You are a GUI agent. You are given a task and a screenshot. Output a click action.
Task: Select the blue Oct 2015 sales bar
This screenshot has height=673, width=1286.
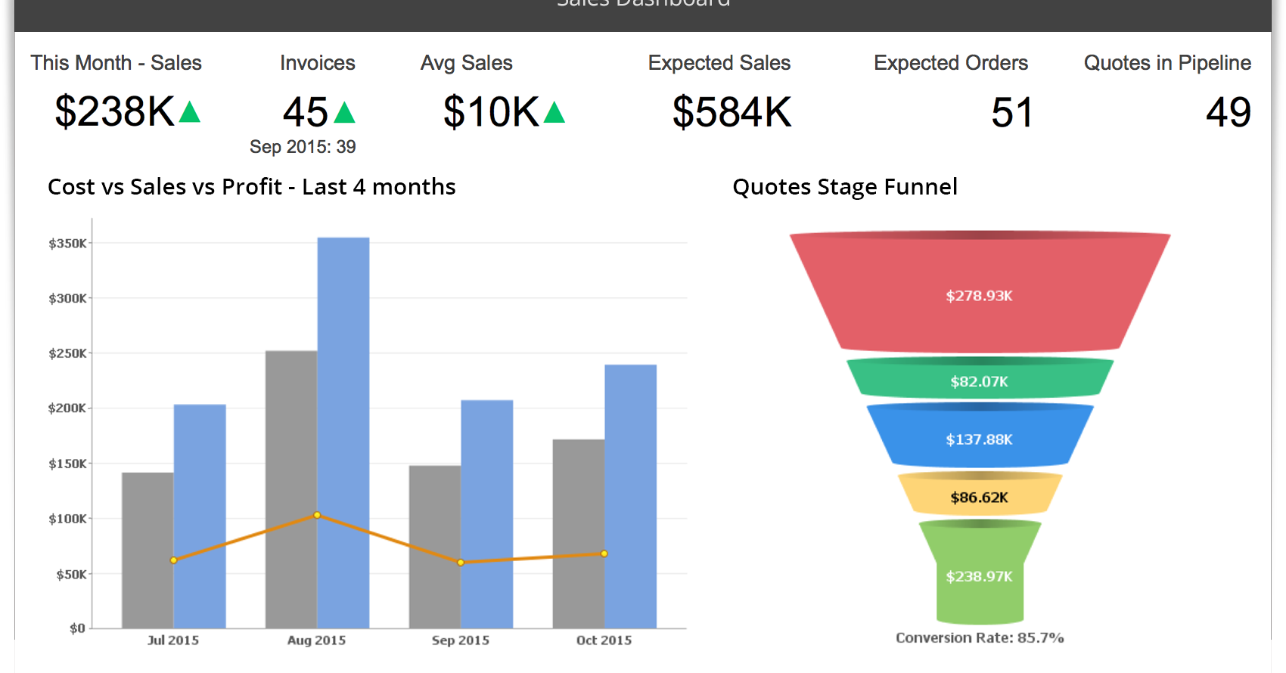[x=630, y=495]
